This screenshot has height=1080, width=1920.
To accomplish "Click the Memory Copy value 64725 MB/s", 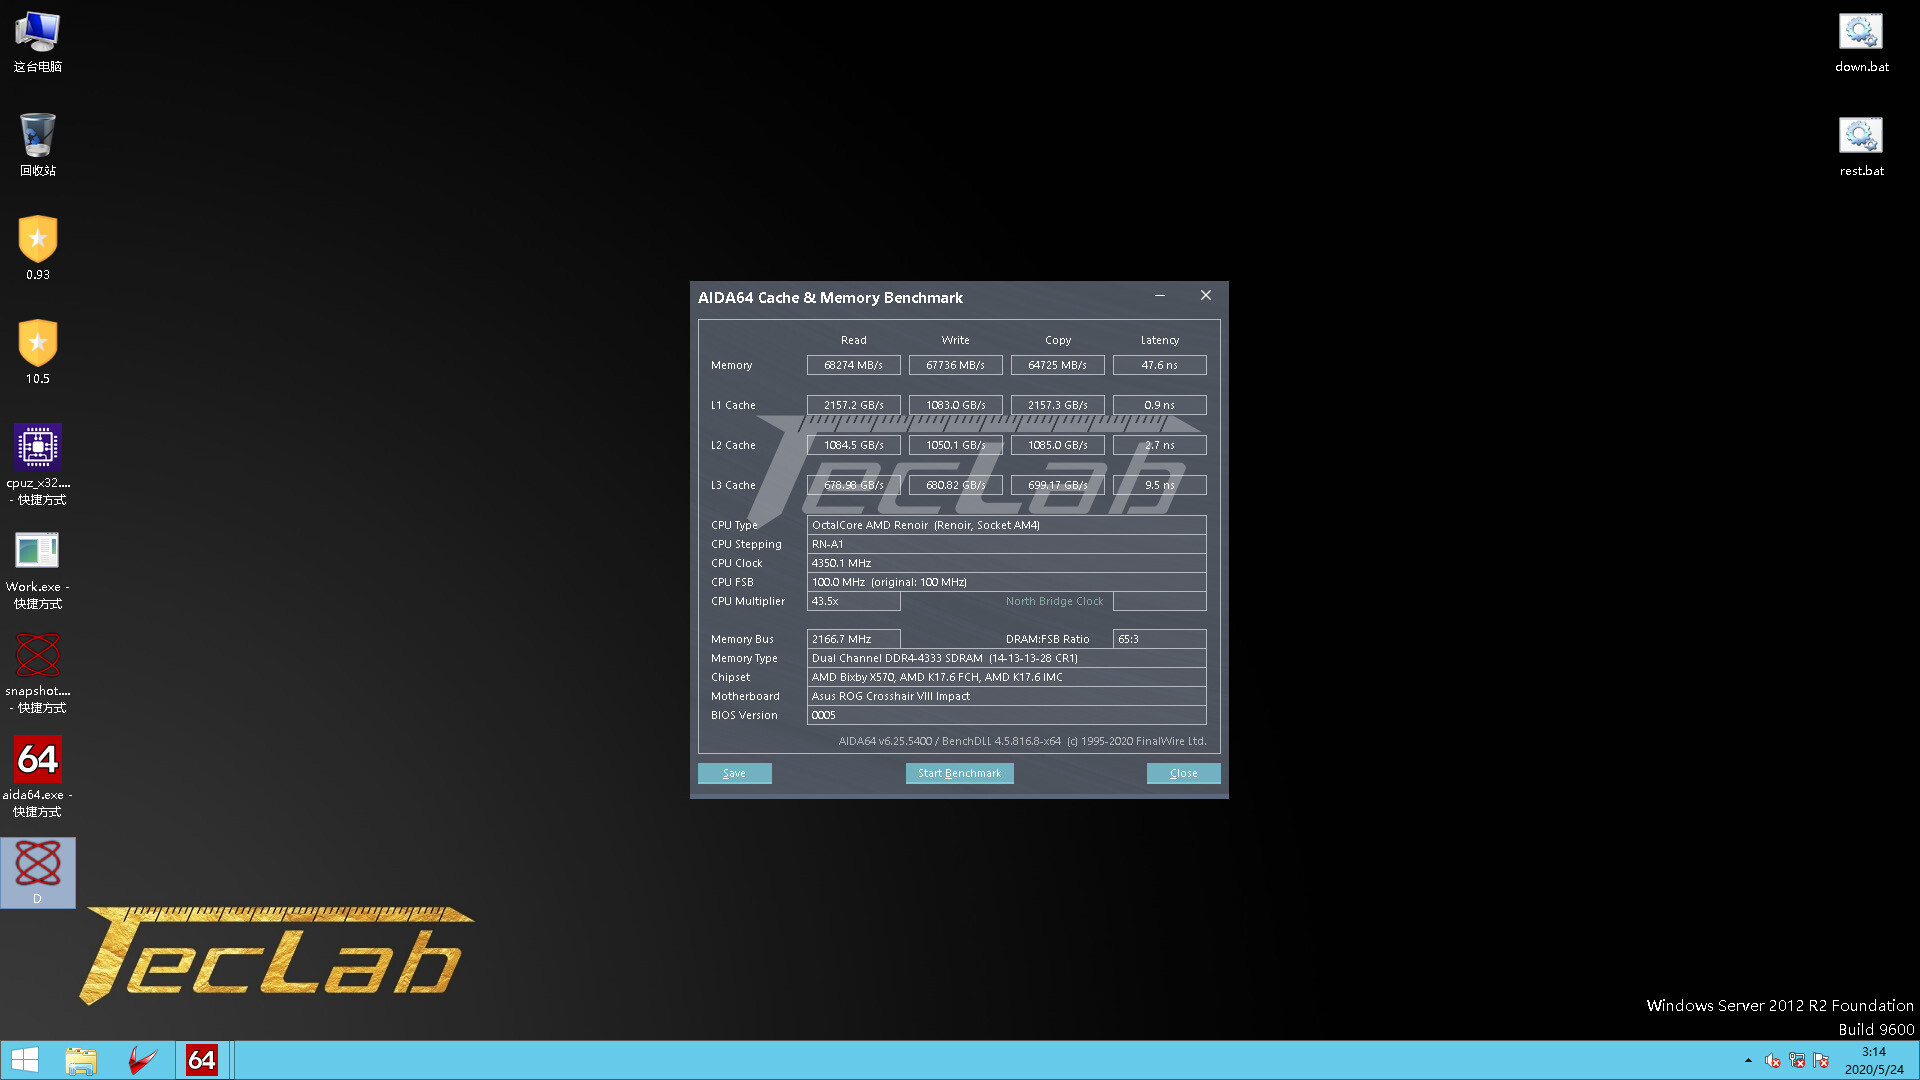I will click(1057, 365).
